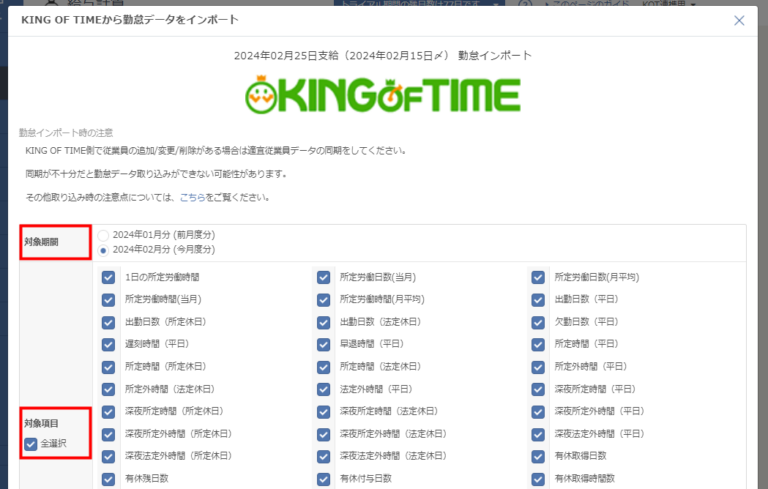Deselect the 有休取得日数 checkbox

[x=539, y=456]
